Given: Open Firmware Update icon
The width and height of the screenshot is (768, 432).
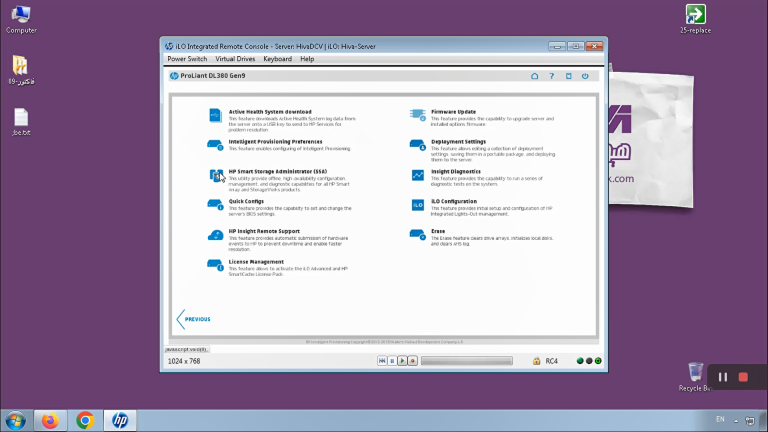Looking at the screenshot, I should pos(418,115).
